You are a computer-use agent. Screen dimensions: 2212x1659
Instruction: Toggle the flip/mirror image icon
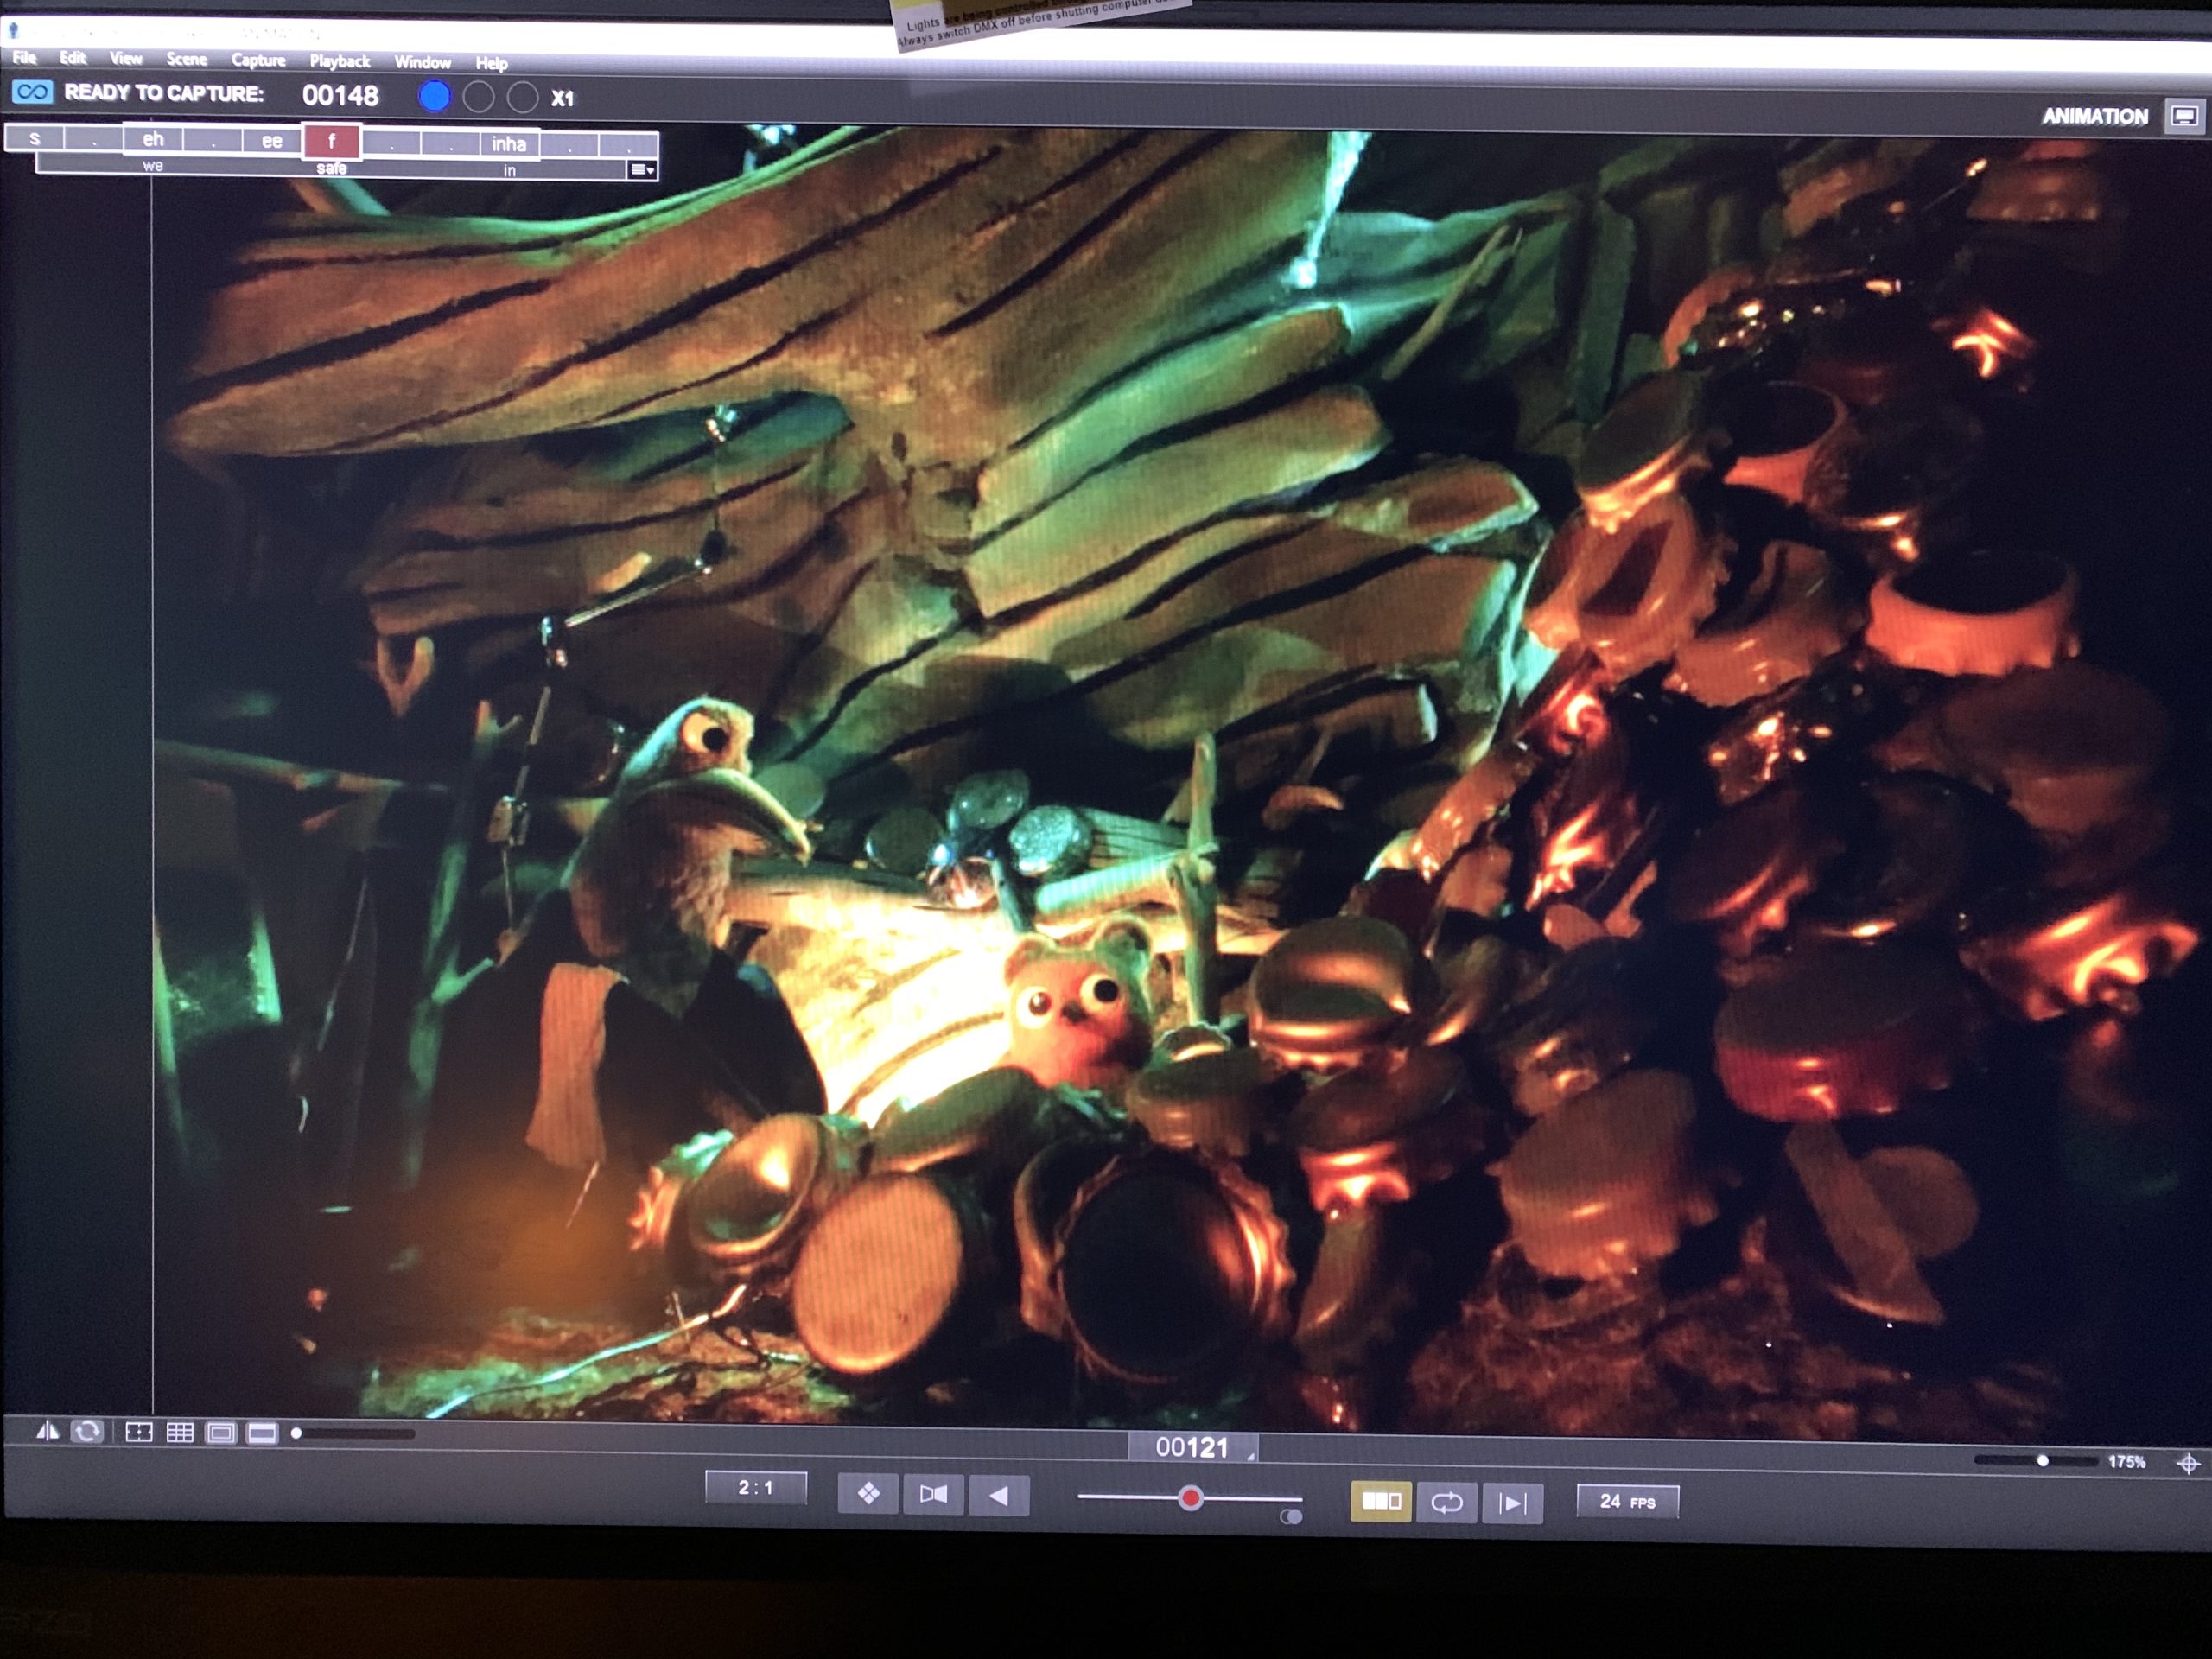coord(47,1431)
